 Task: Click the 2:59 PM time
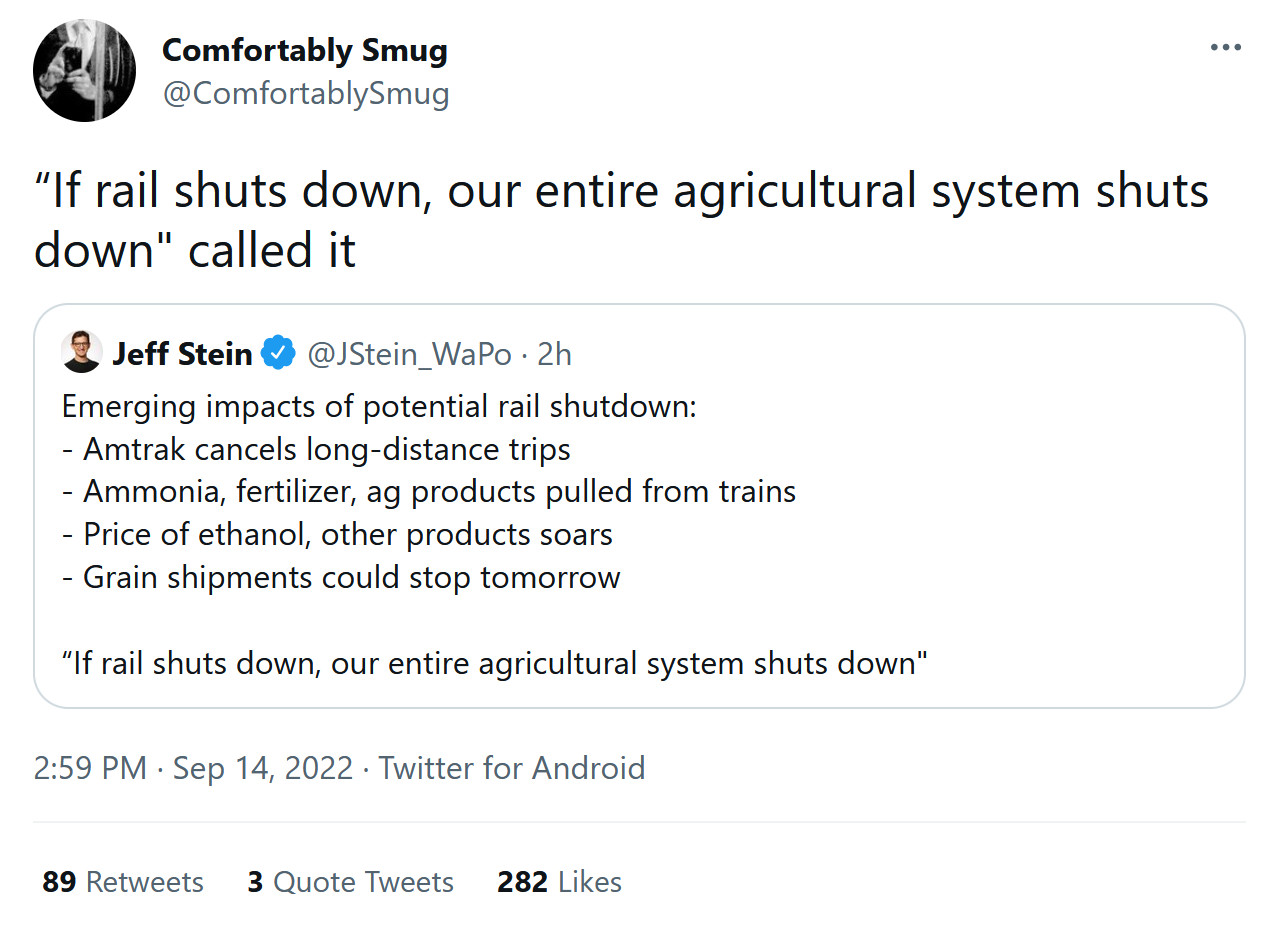pos(90,768)
